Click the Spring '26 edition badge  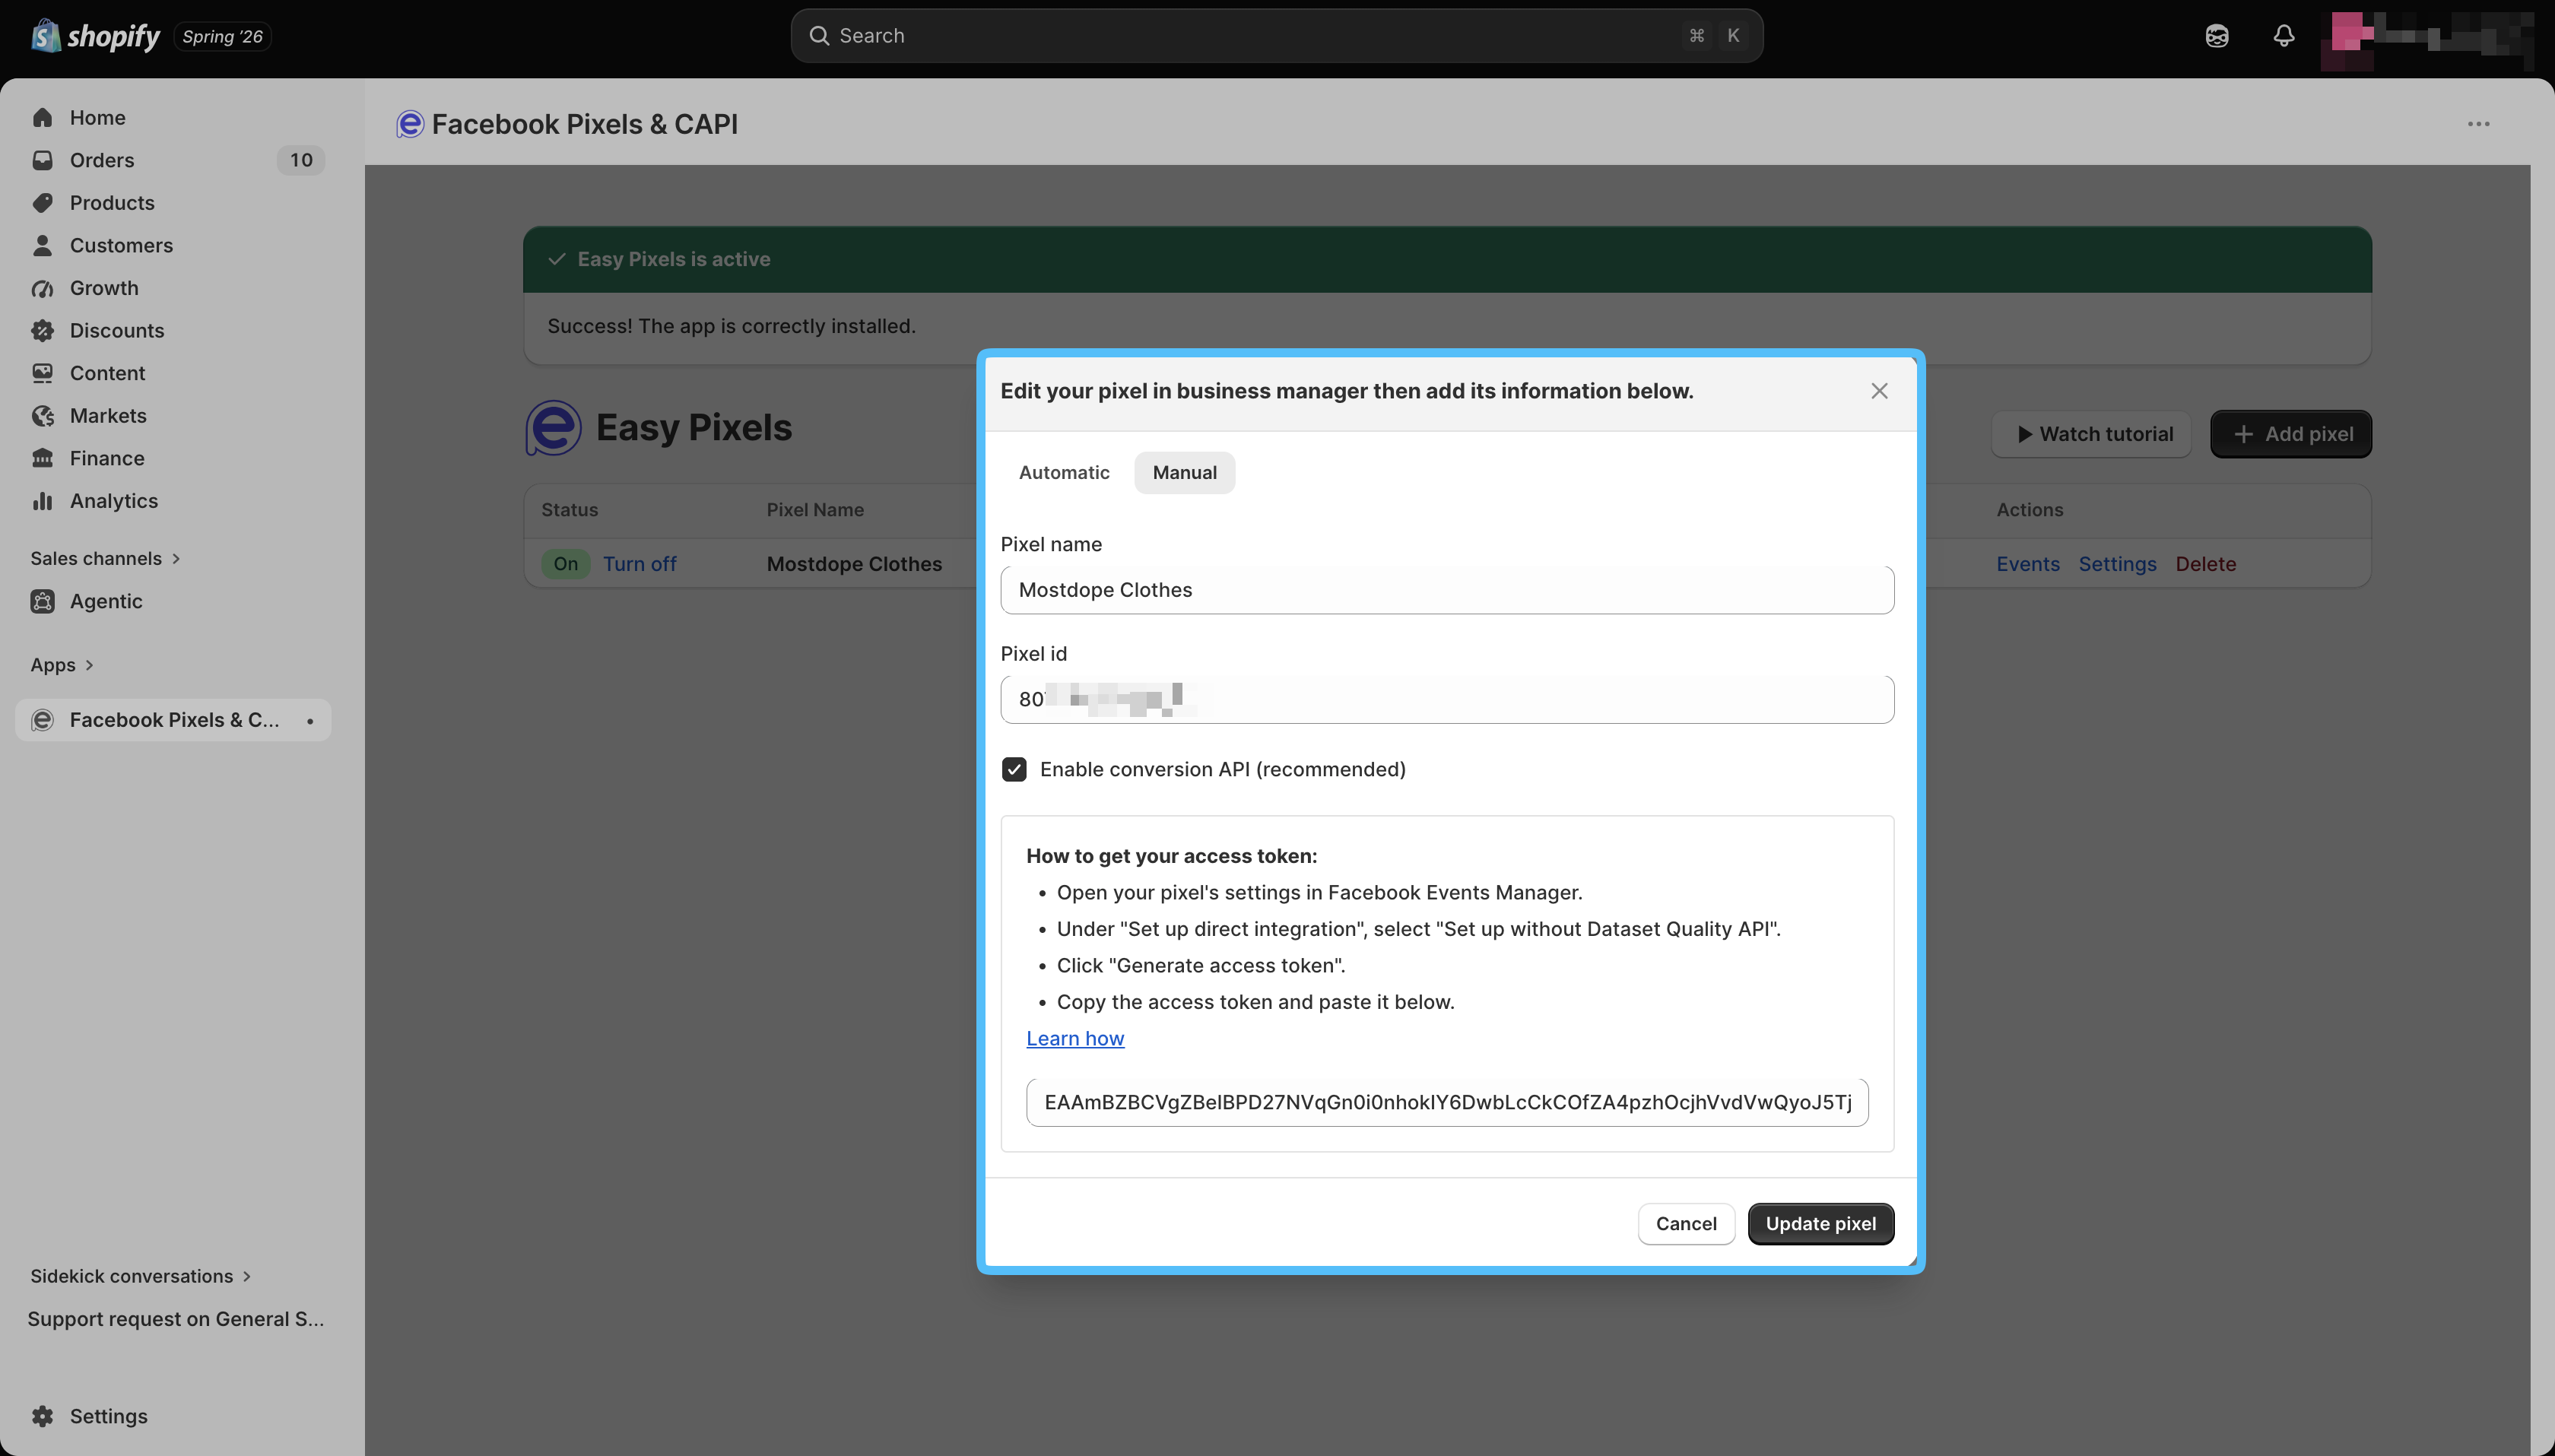click(222, 37)
